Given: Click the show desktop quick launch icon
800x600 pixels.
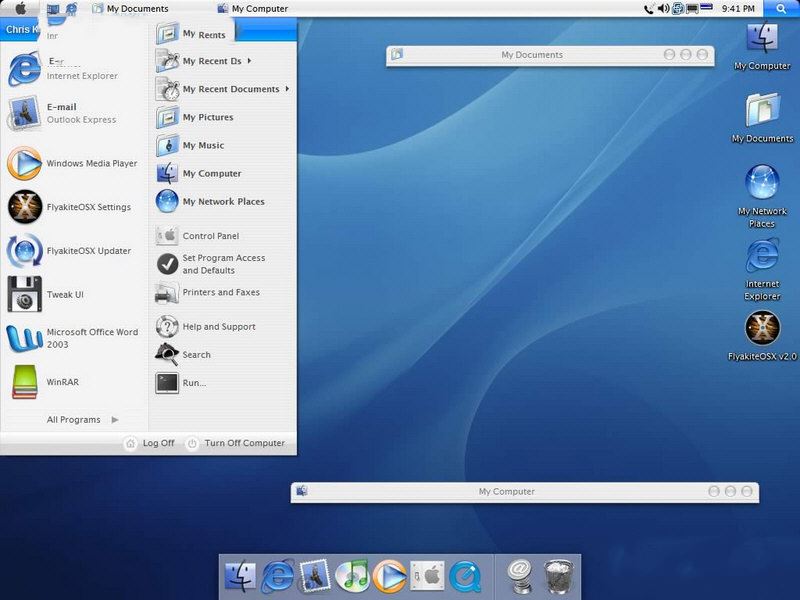Looking at the screenshot, I should coord(53,9).
